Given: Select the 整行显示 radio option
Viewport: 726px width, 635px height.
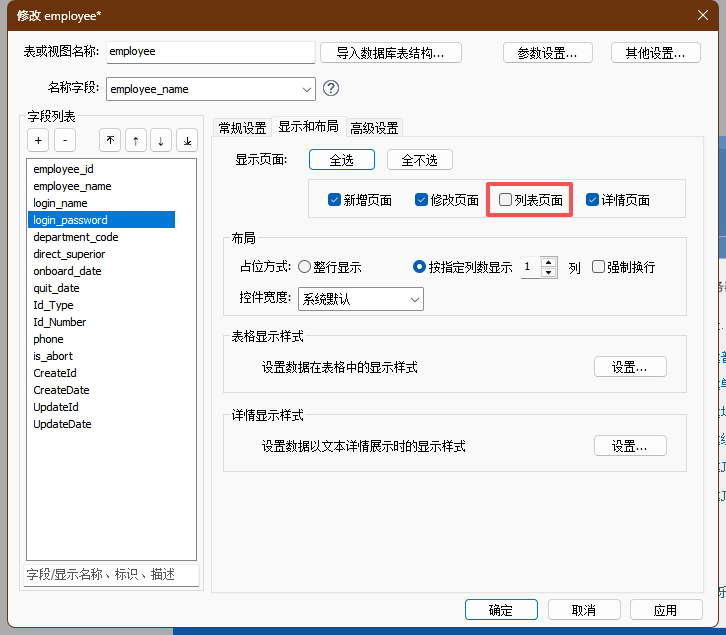Looking at the screenshot, I should 305,267.
